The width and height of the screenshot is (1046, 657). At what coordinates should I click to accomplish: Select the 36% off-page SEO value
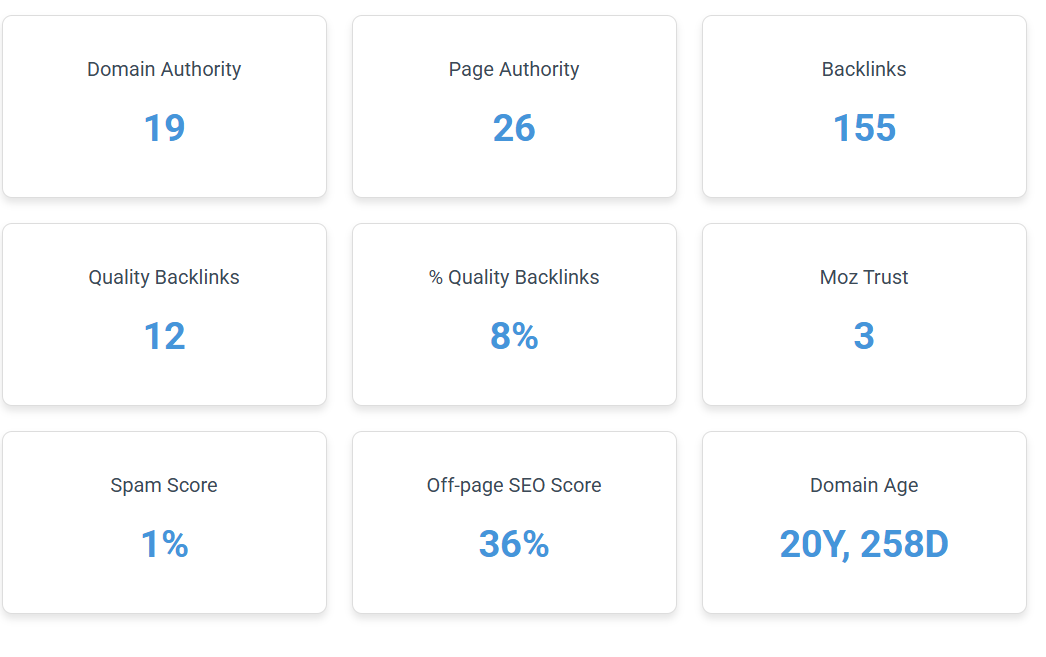click(514, 544)
